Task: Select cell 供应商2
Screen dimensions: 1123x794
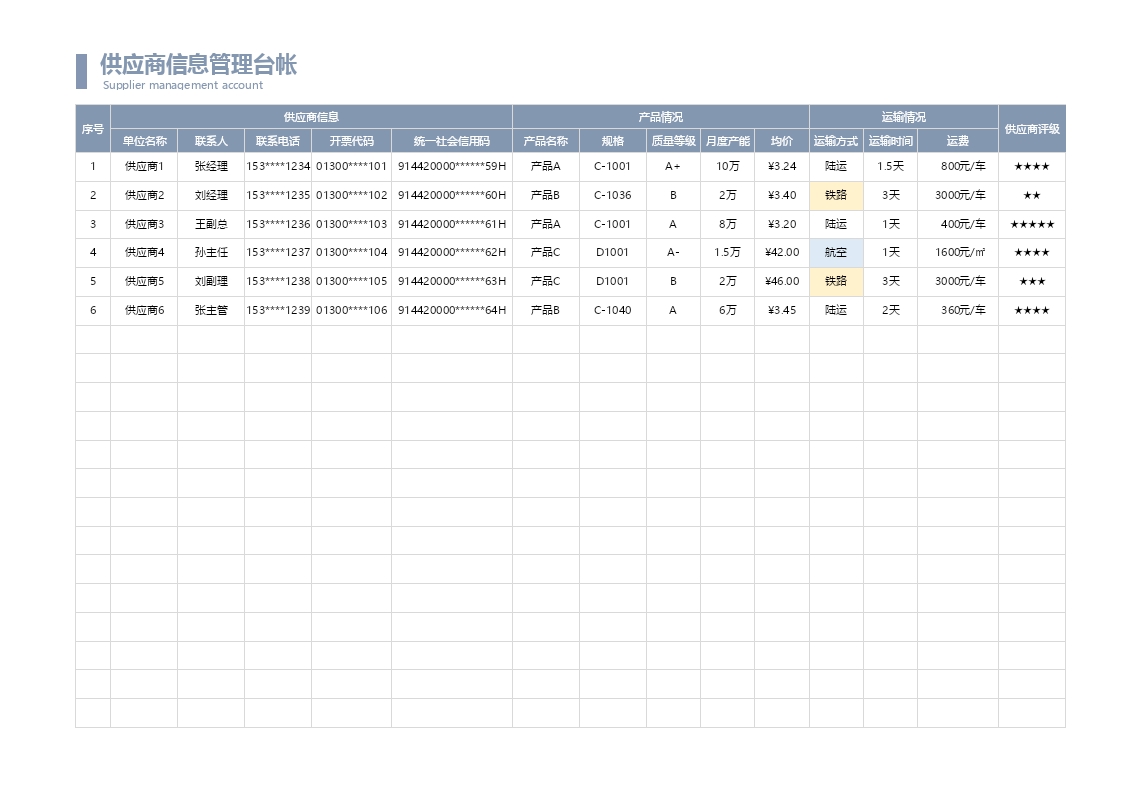Action: point(144,195)
